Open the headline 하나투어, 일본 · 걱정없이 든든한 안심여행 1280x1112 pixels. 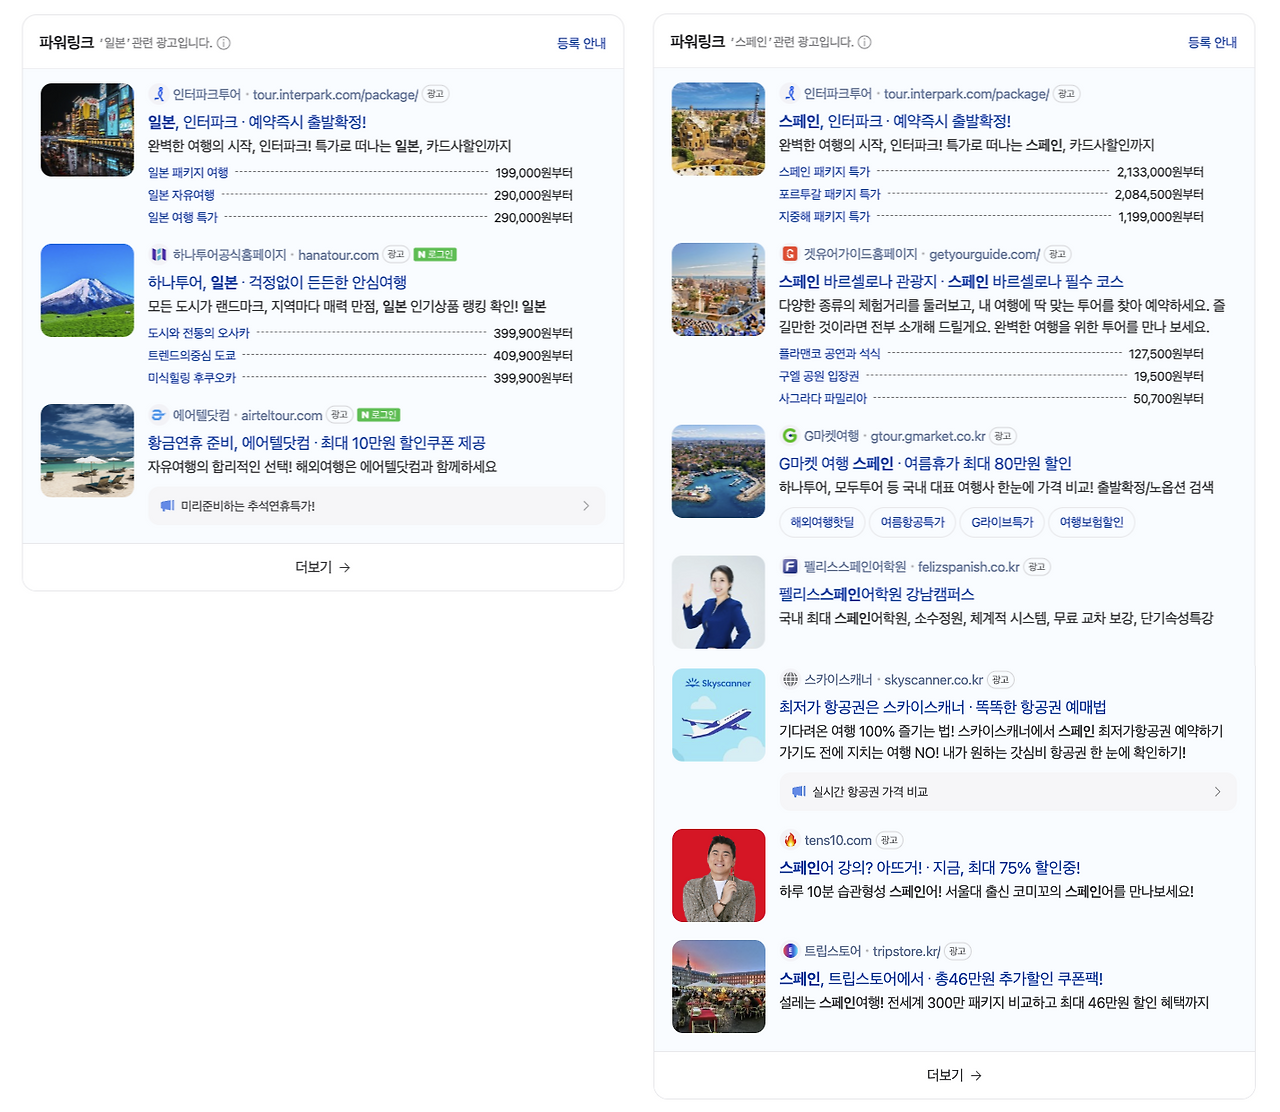pos(277,282)
